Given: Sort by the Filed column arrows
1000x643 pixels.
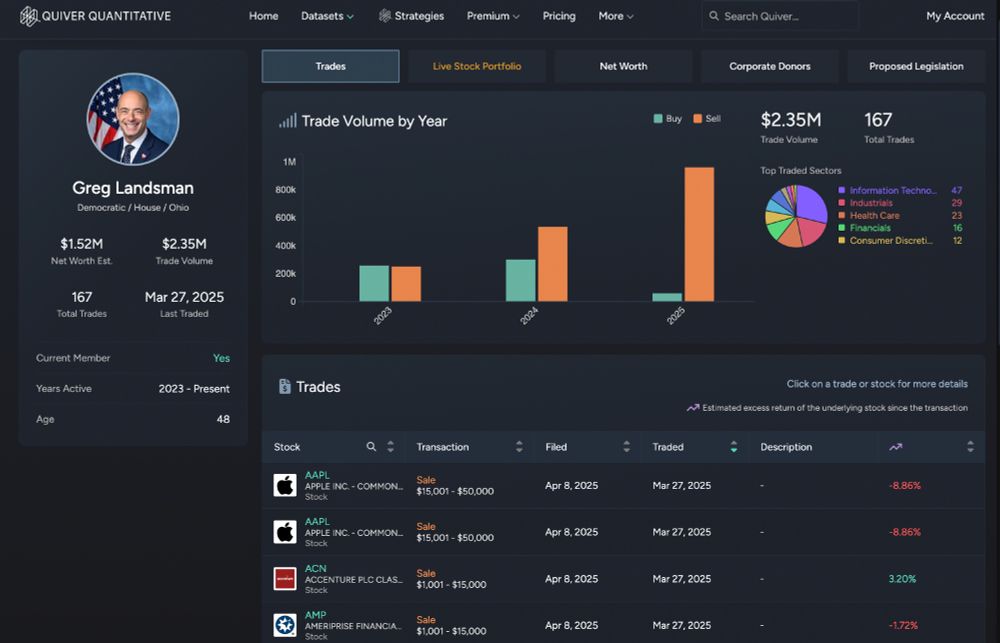Looking at the screenshot, I should [x=626, y=447].
